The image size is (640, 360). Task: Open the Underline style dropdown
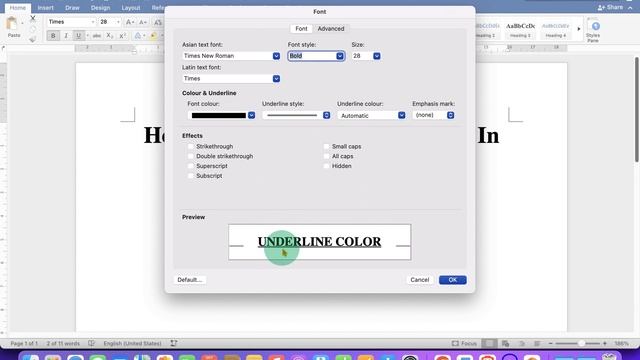point(327,116)
